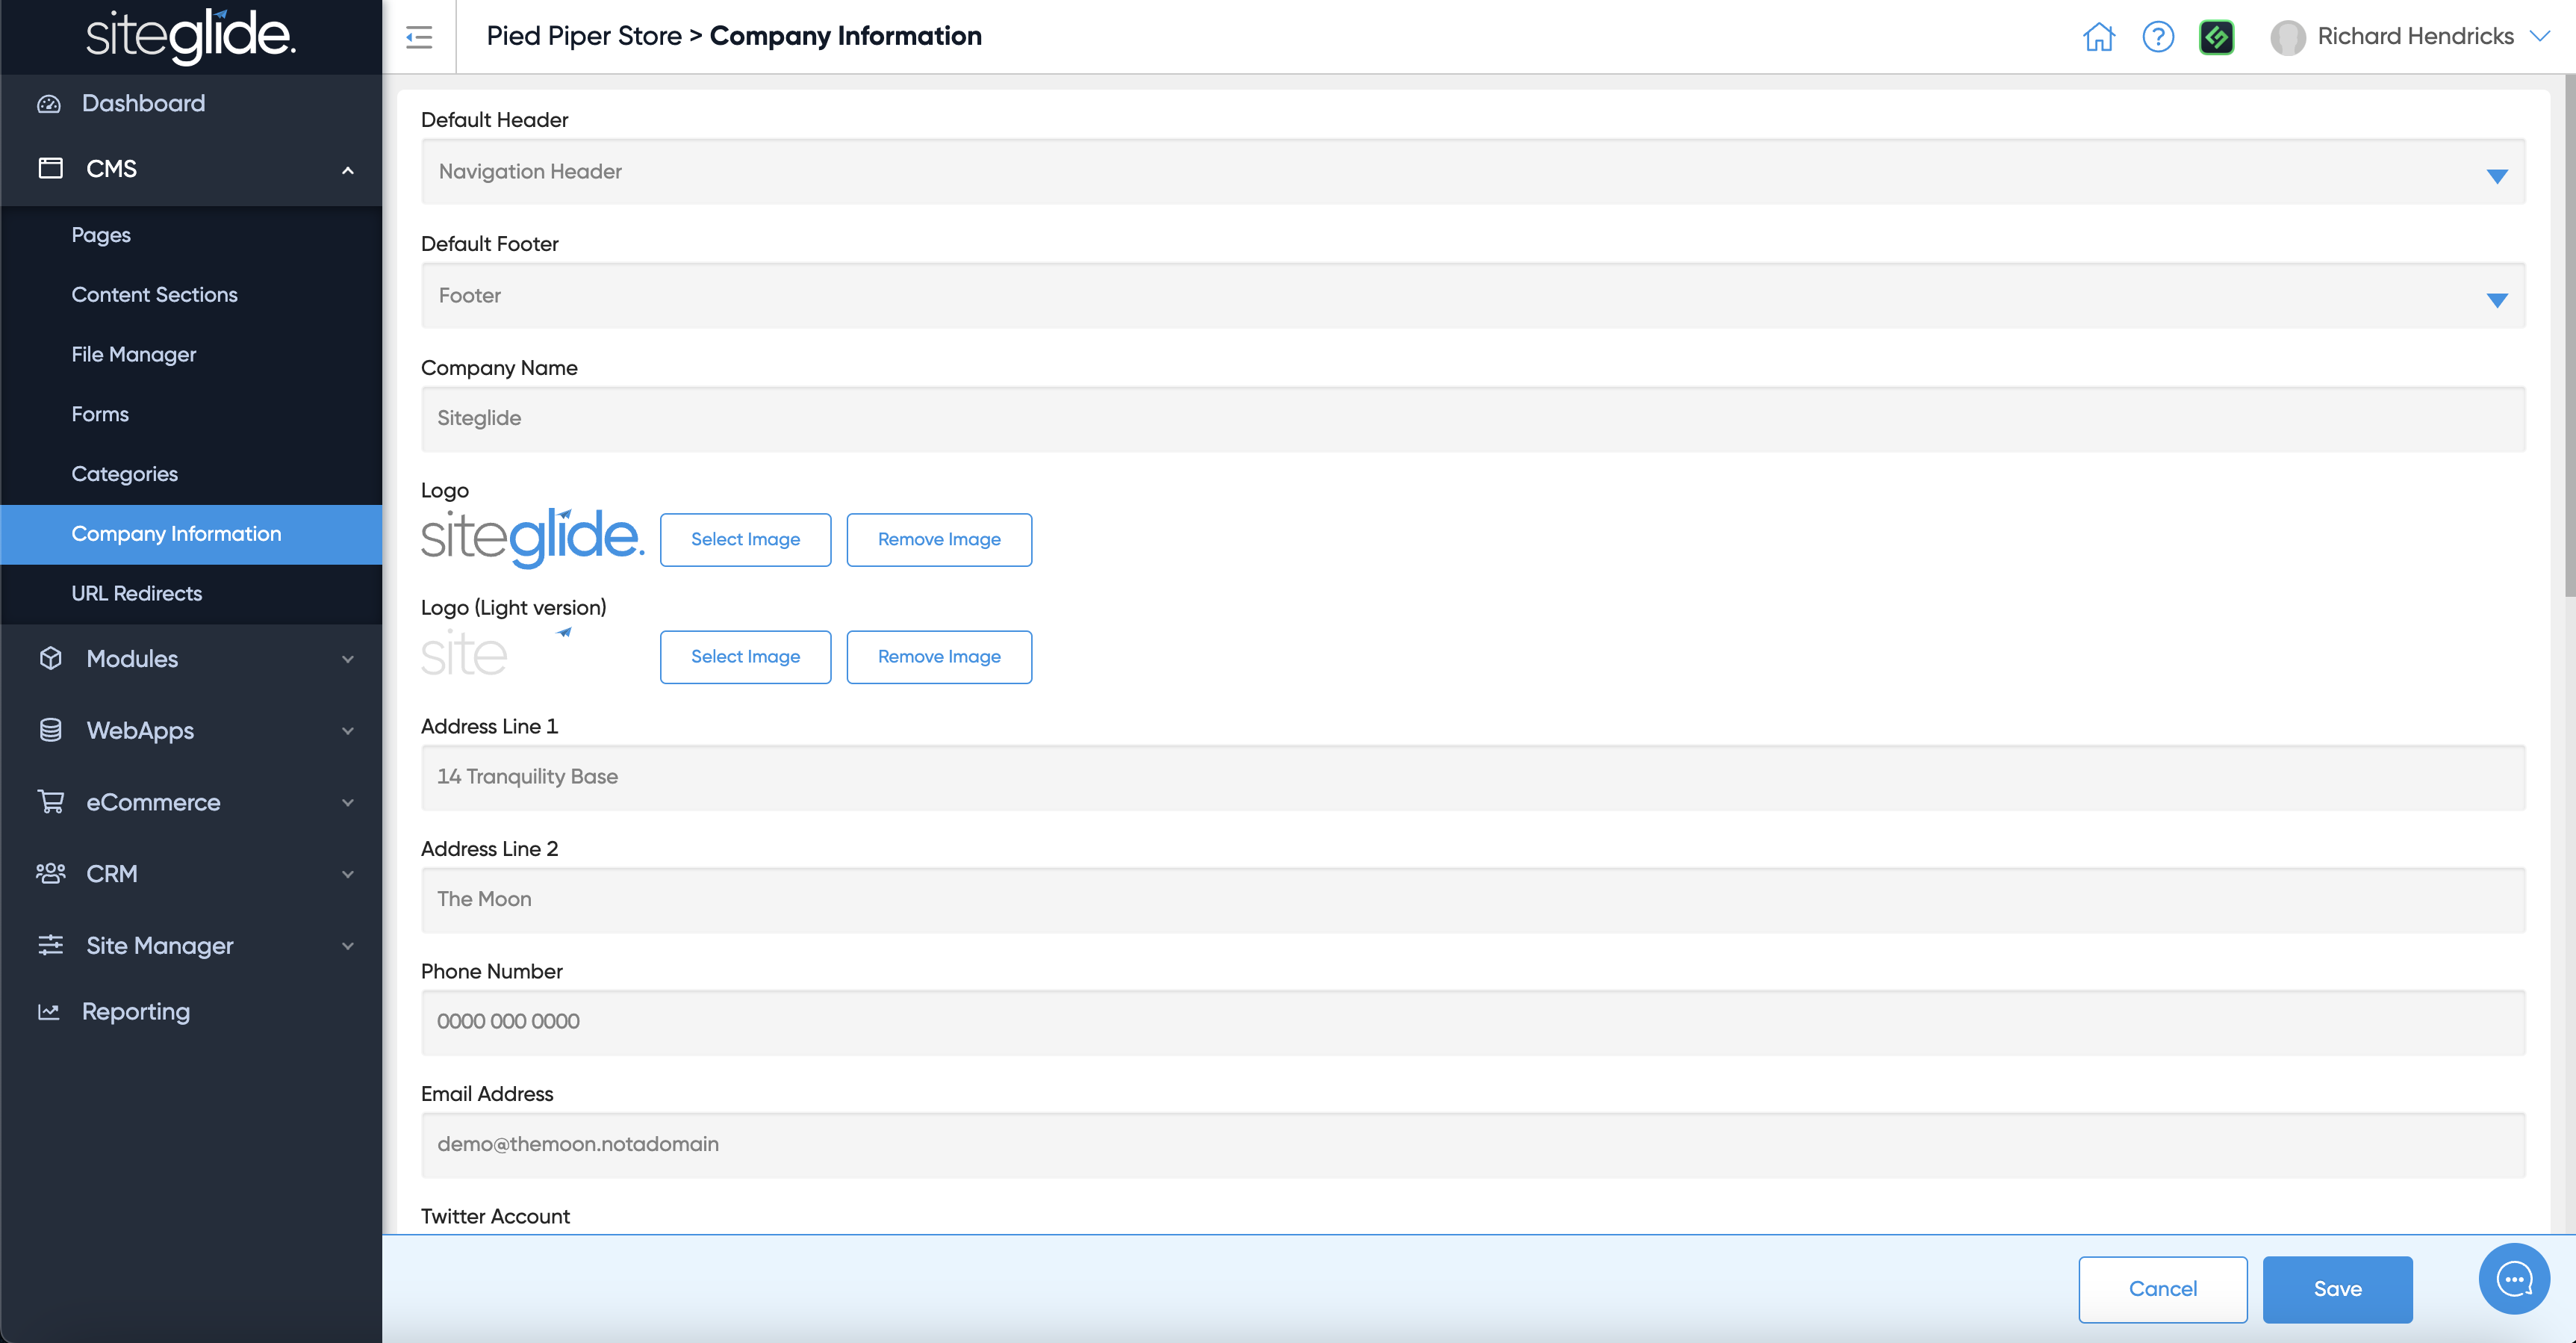Open the live chat bubble icon
Image resolution: width=2576 pixels, height=1343 pixels.
(2514, 1279)
